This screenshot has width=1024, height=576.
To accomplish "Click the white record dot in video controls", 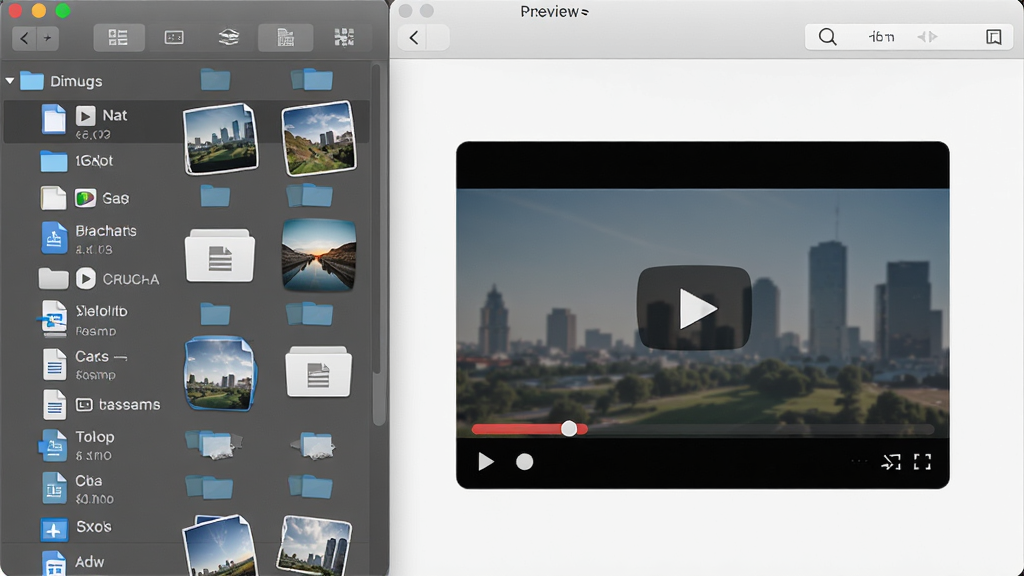I will tap(524, 462).
